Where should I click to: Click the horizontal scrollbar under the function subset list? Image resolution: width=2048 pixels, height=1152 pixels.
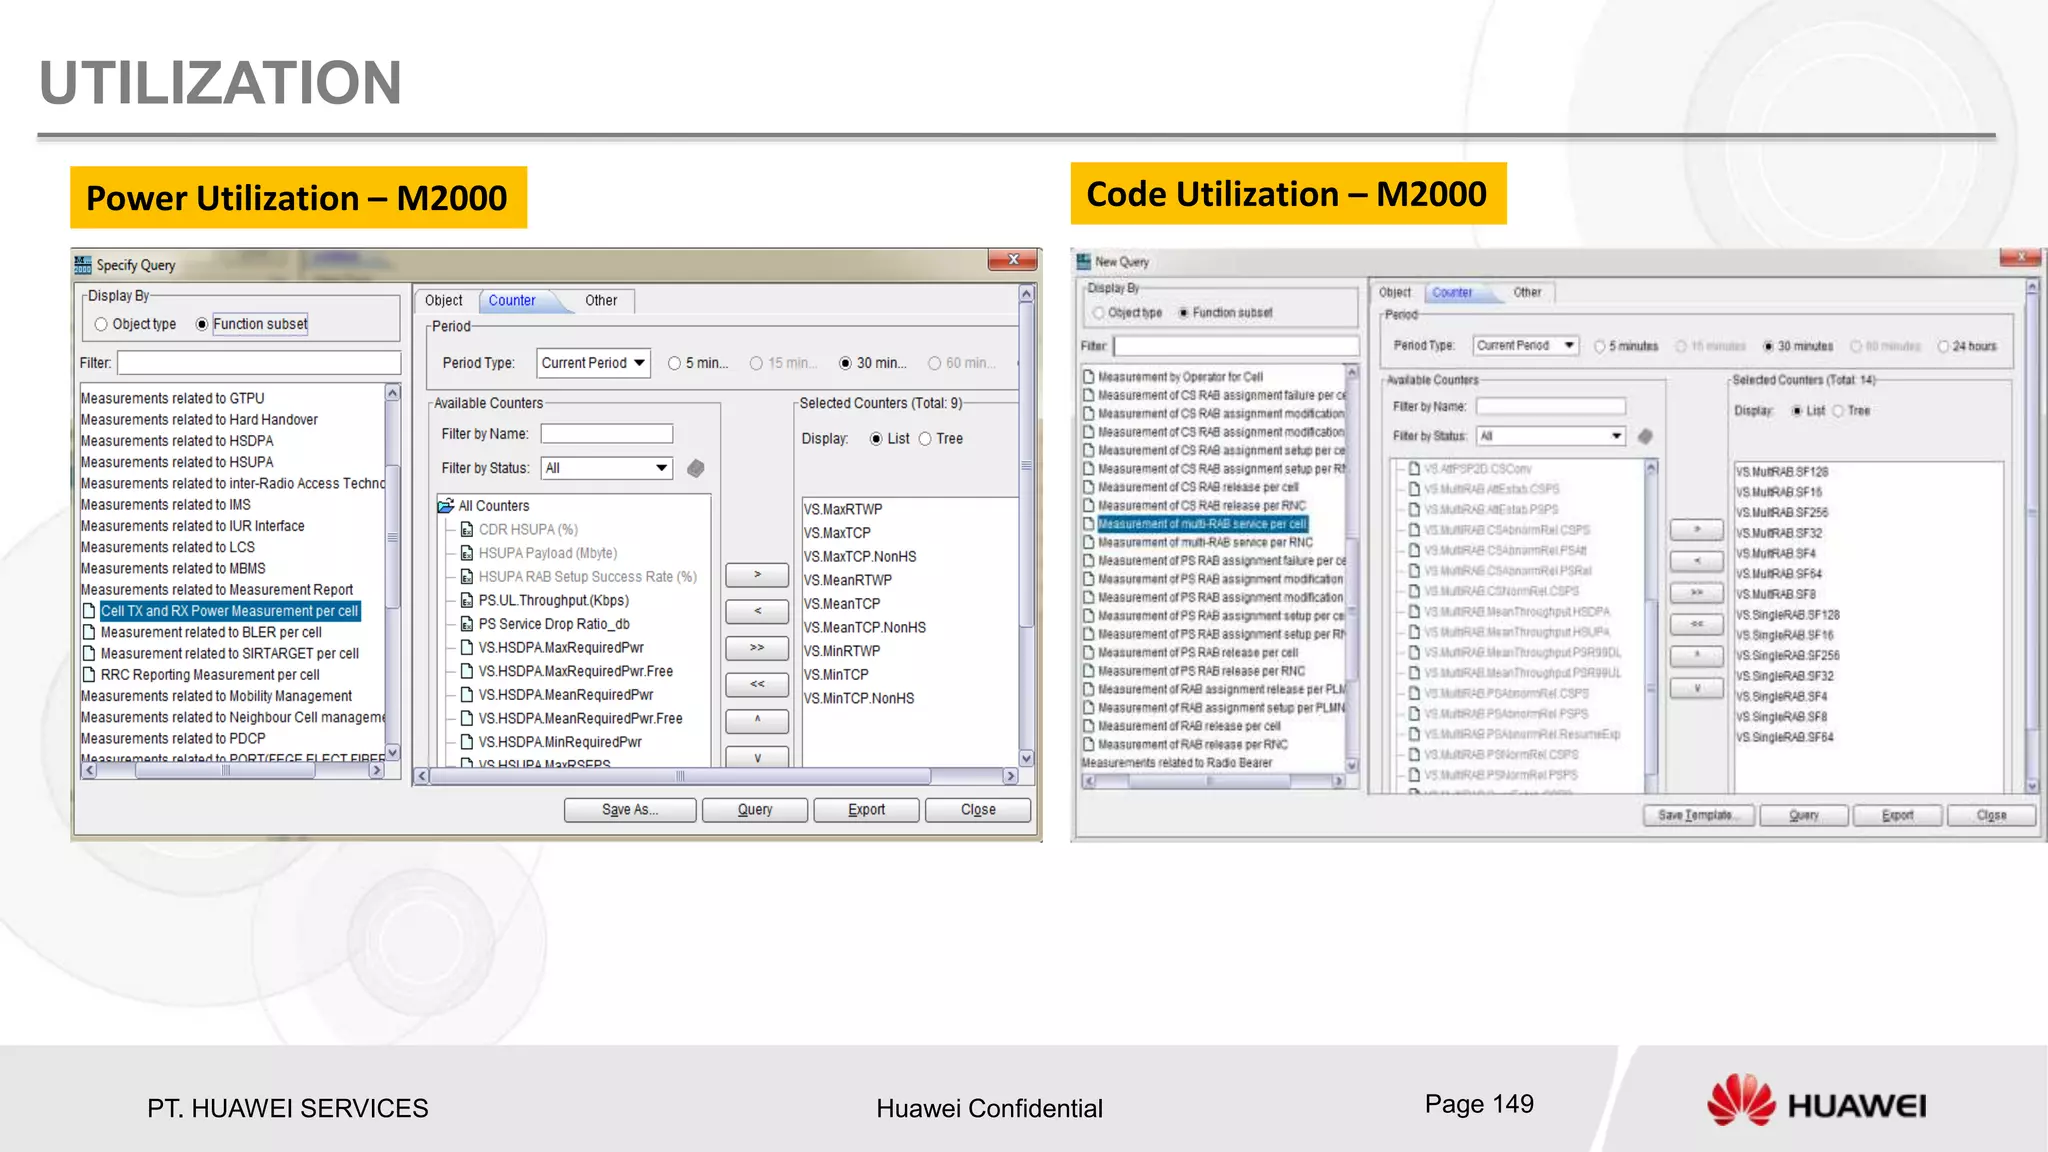pyautogui.click(x=232, y=771)
